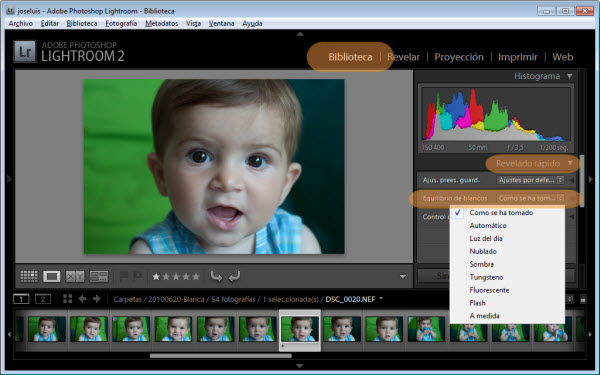
Task: Switch to the Imprimir module
Action: point(518,57)
